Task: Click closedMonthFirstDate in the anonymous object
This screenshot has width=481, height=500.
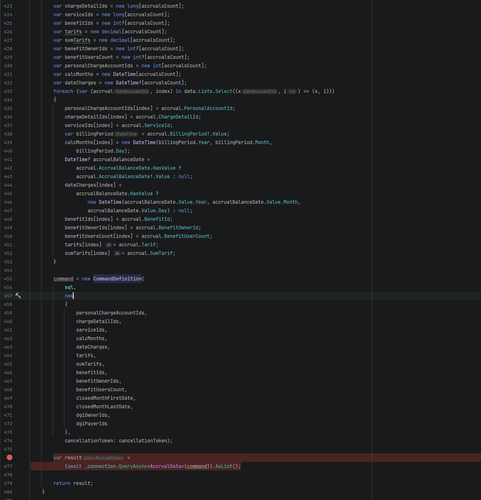Action: pyautogui.click(x=104, y=398)
